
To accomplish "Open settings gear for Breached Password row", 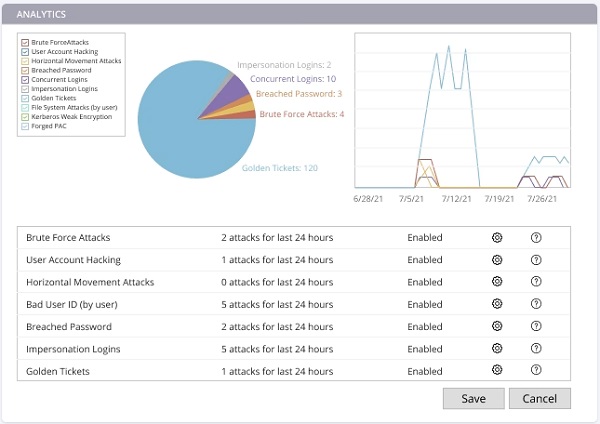I will point(496,326).
